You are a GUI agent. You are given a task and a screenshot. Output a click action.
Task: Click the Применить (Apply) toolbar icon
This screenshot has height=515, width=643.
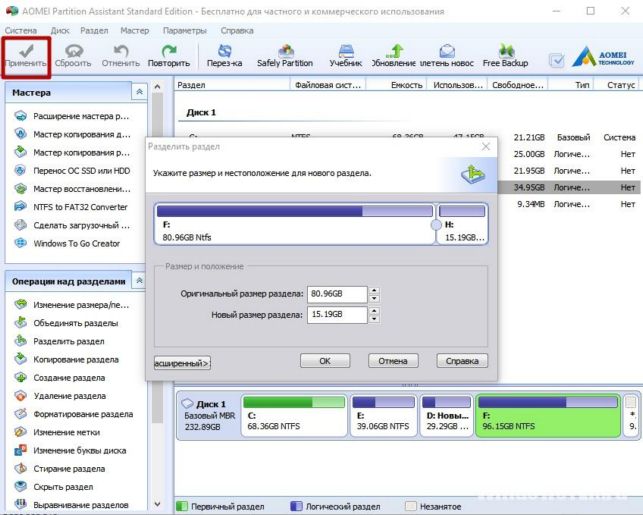point(26,57)
